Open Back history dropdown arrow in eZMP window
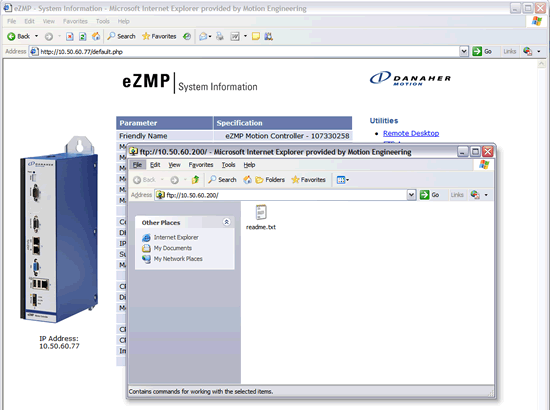The width and height of the screenshot is (550, 410). [36, 36]
